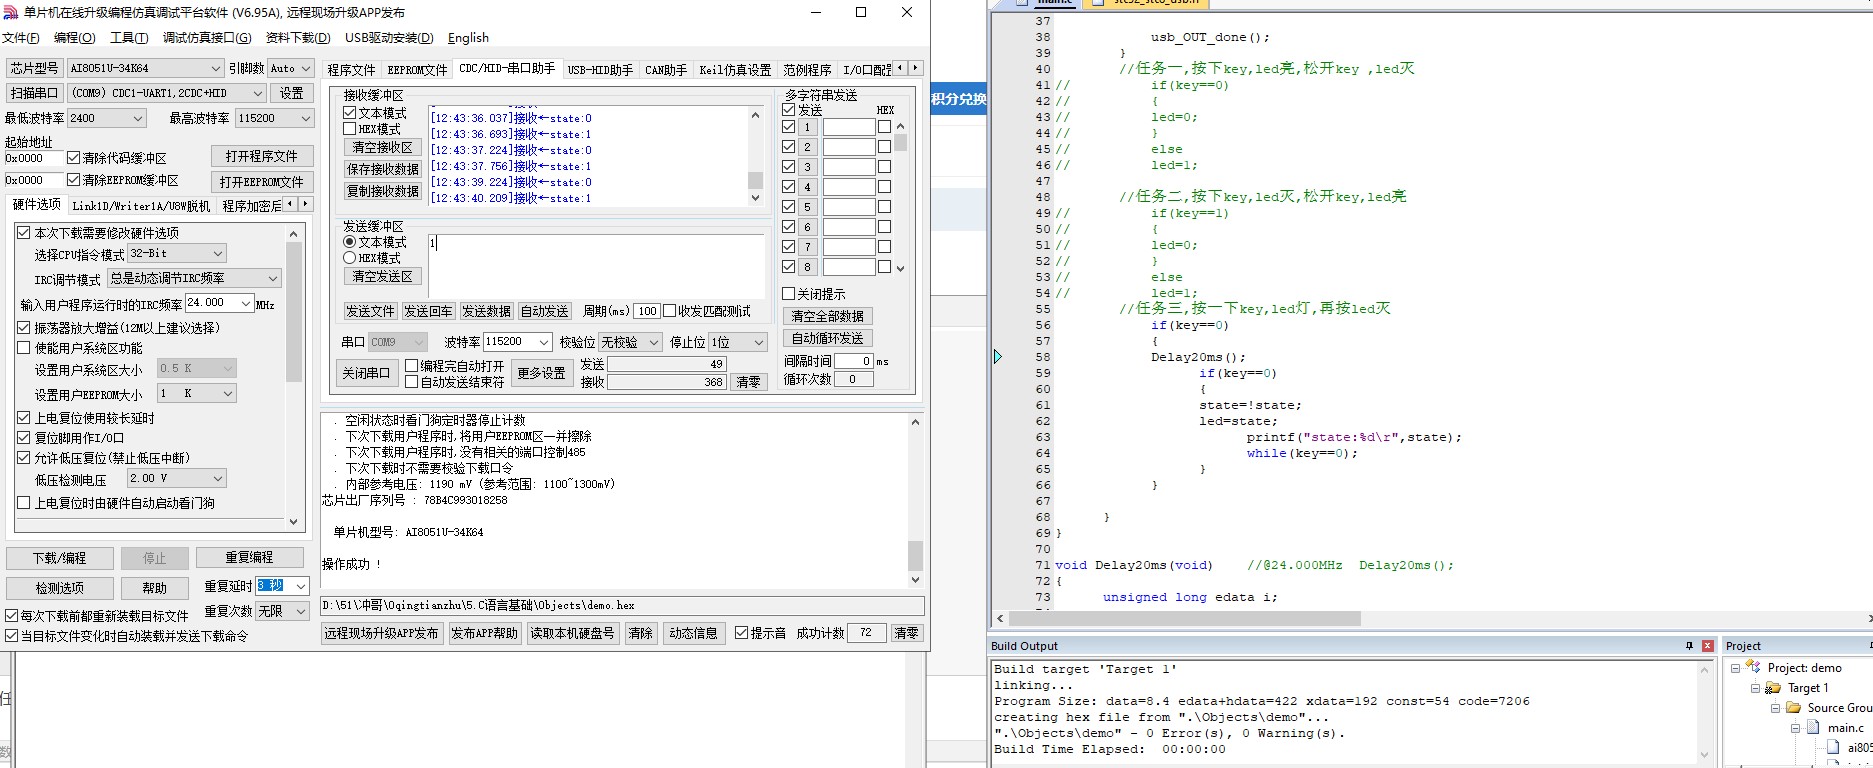Viewport: 1873px width, 768px height.
Task: Open parity bit dropdown in serial helper
Action: (631, 342)
